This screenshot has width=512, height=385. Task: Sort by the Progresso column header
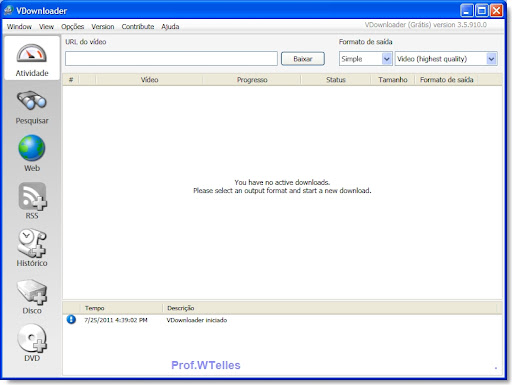pos(252,80)
